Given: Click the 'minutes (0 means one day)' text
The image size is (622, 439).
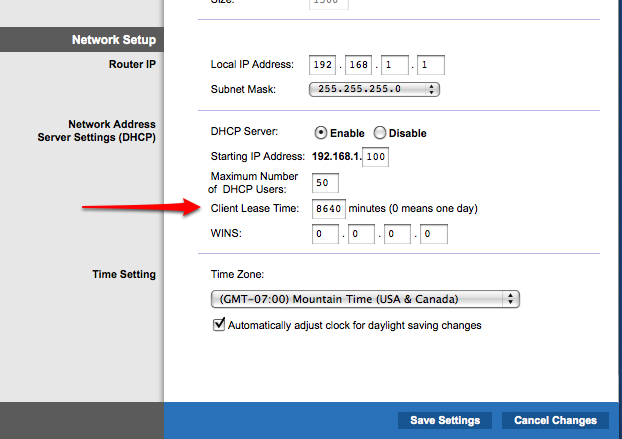Looking at the screenshot, I should (413, 209).
